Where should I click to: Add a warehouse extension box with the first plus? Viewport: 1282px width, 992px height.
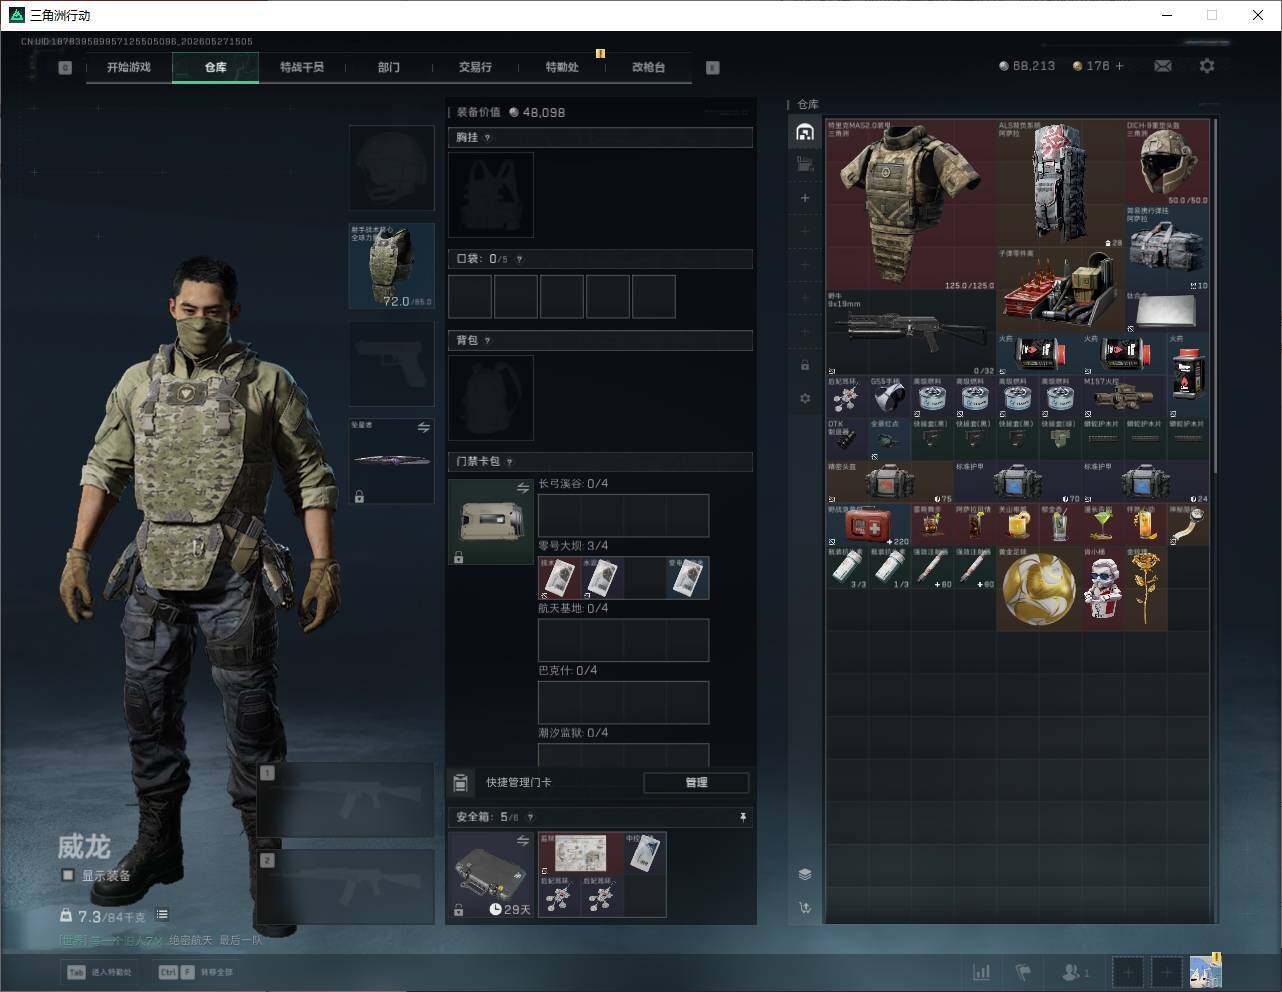805,198
